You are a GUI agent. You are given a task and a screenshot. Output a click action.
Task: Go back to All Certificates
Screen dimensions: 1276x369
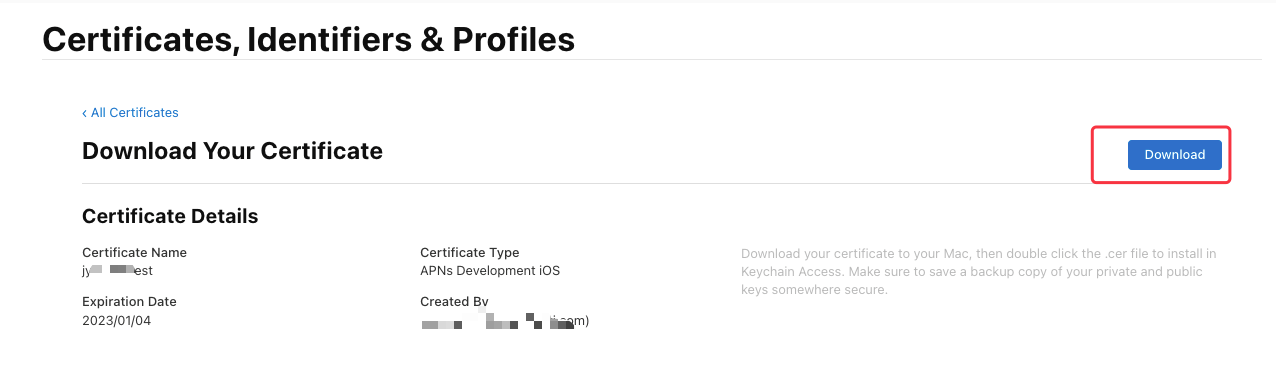[130, 113]
